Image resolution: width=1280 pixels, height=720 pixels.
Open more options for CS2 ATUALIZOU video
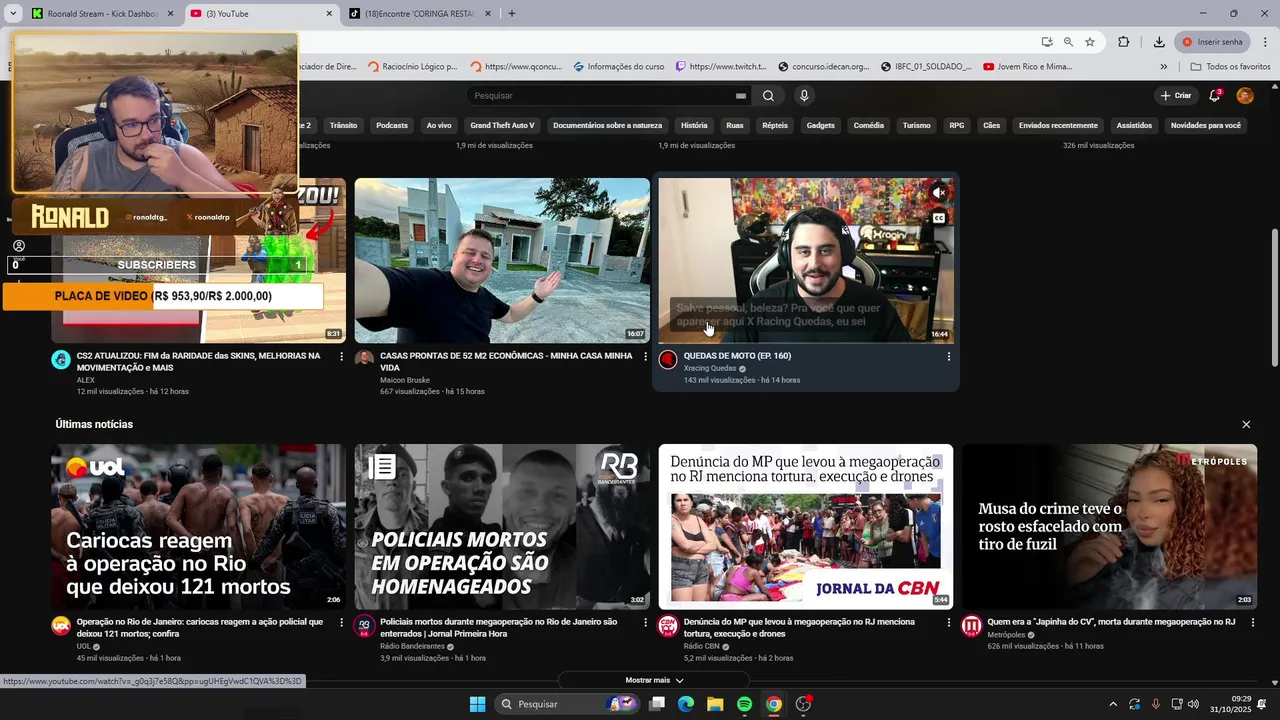click(x=341, y=356)
